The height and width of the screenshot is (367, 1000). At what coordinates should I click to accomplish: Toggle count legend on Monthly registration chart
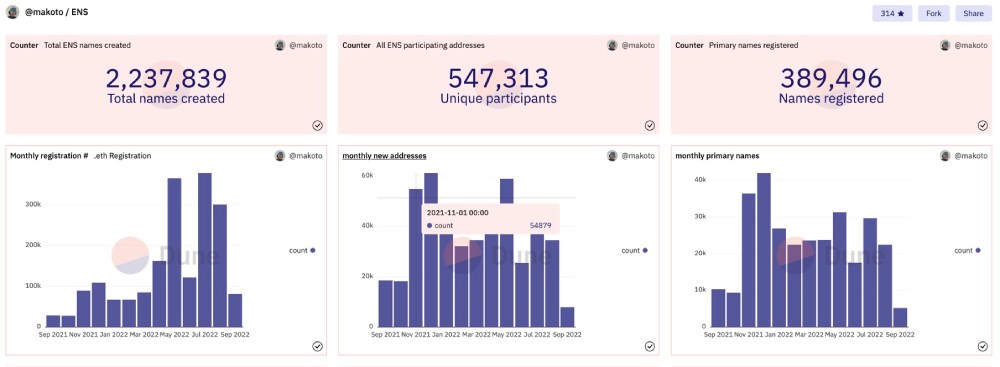click(302, 251)
